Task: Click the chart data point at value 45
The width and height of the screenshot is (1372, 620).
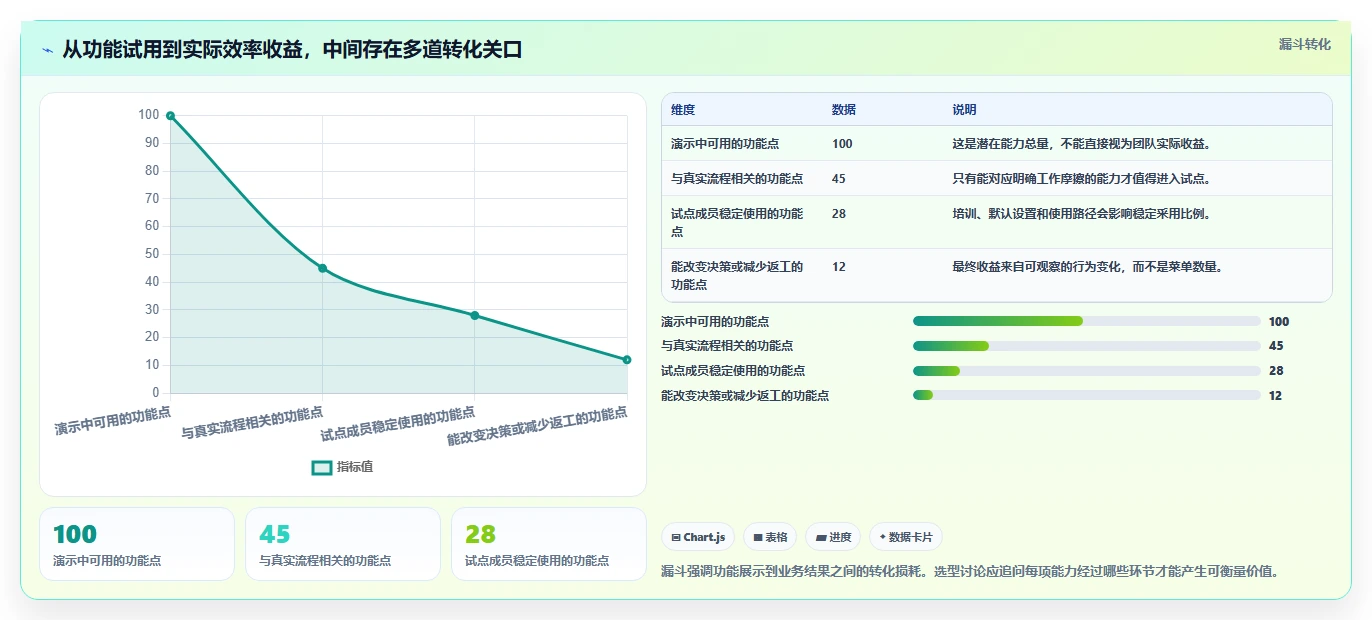Action: pyautogui.click(x=322, y=268)
